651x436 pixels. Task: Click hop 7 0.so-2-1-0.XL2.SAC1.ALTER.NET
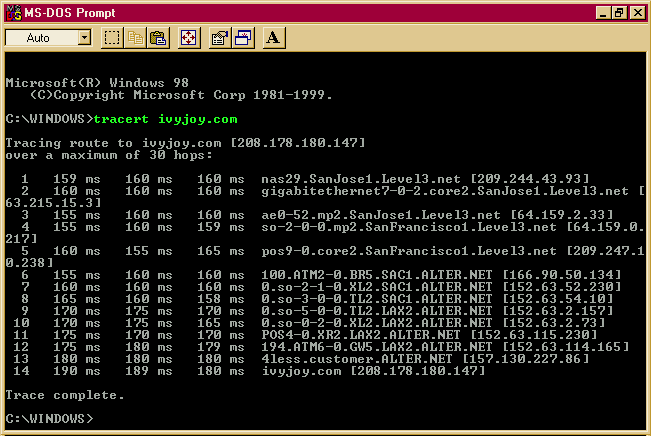377,287
